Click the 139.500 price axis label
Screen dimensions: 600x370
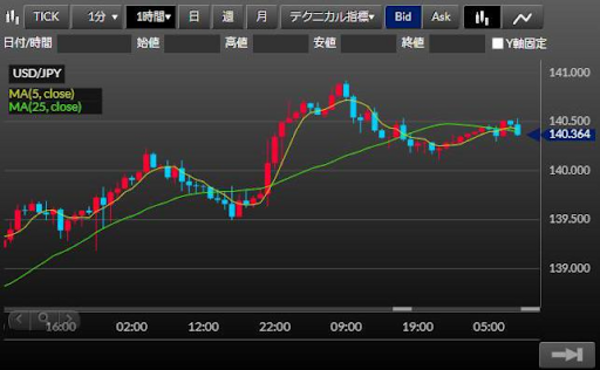569,219
